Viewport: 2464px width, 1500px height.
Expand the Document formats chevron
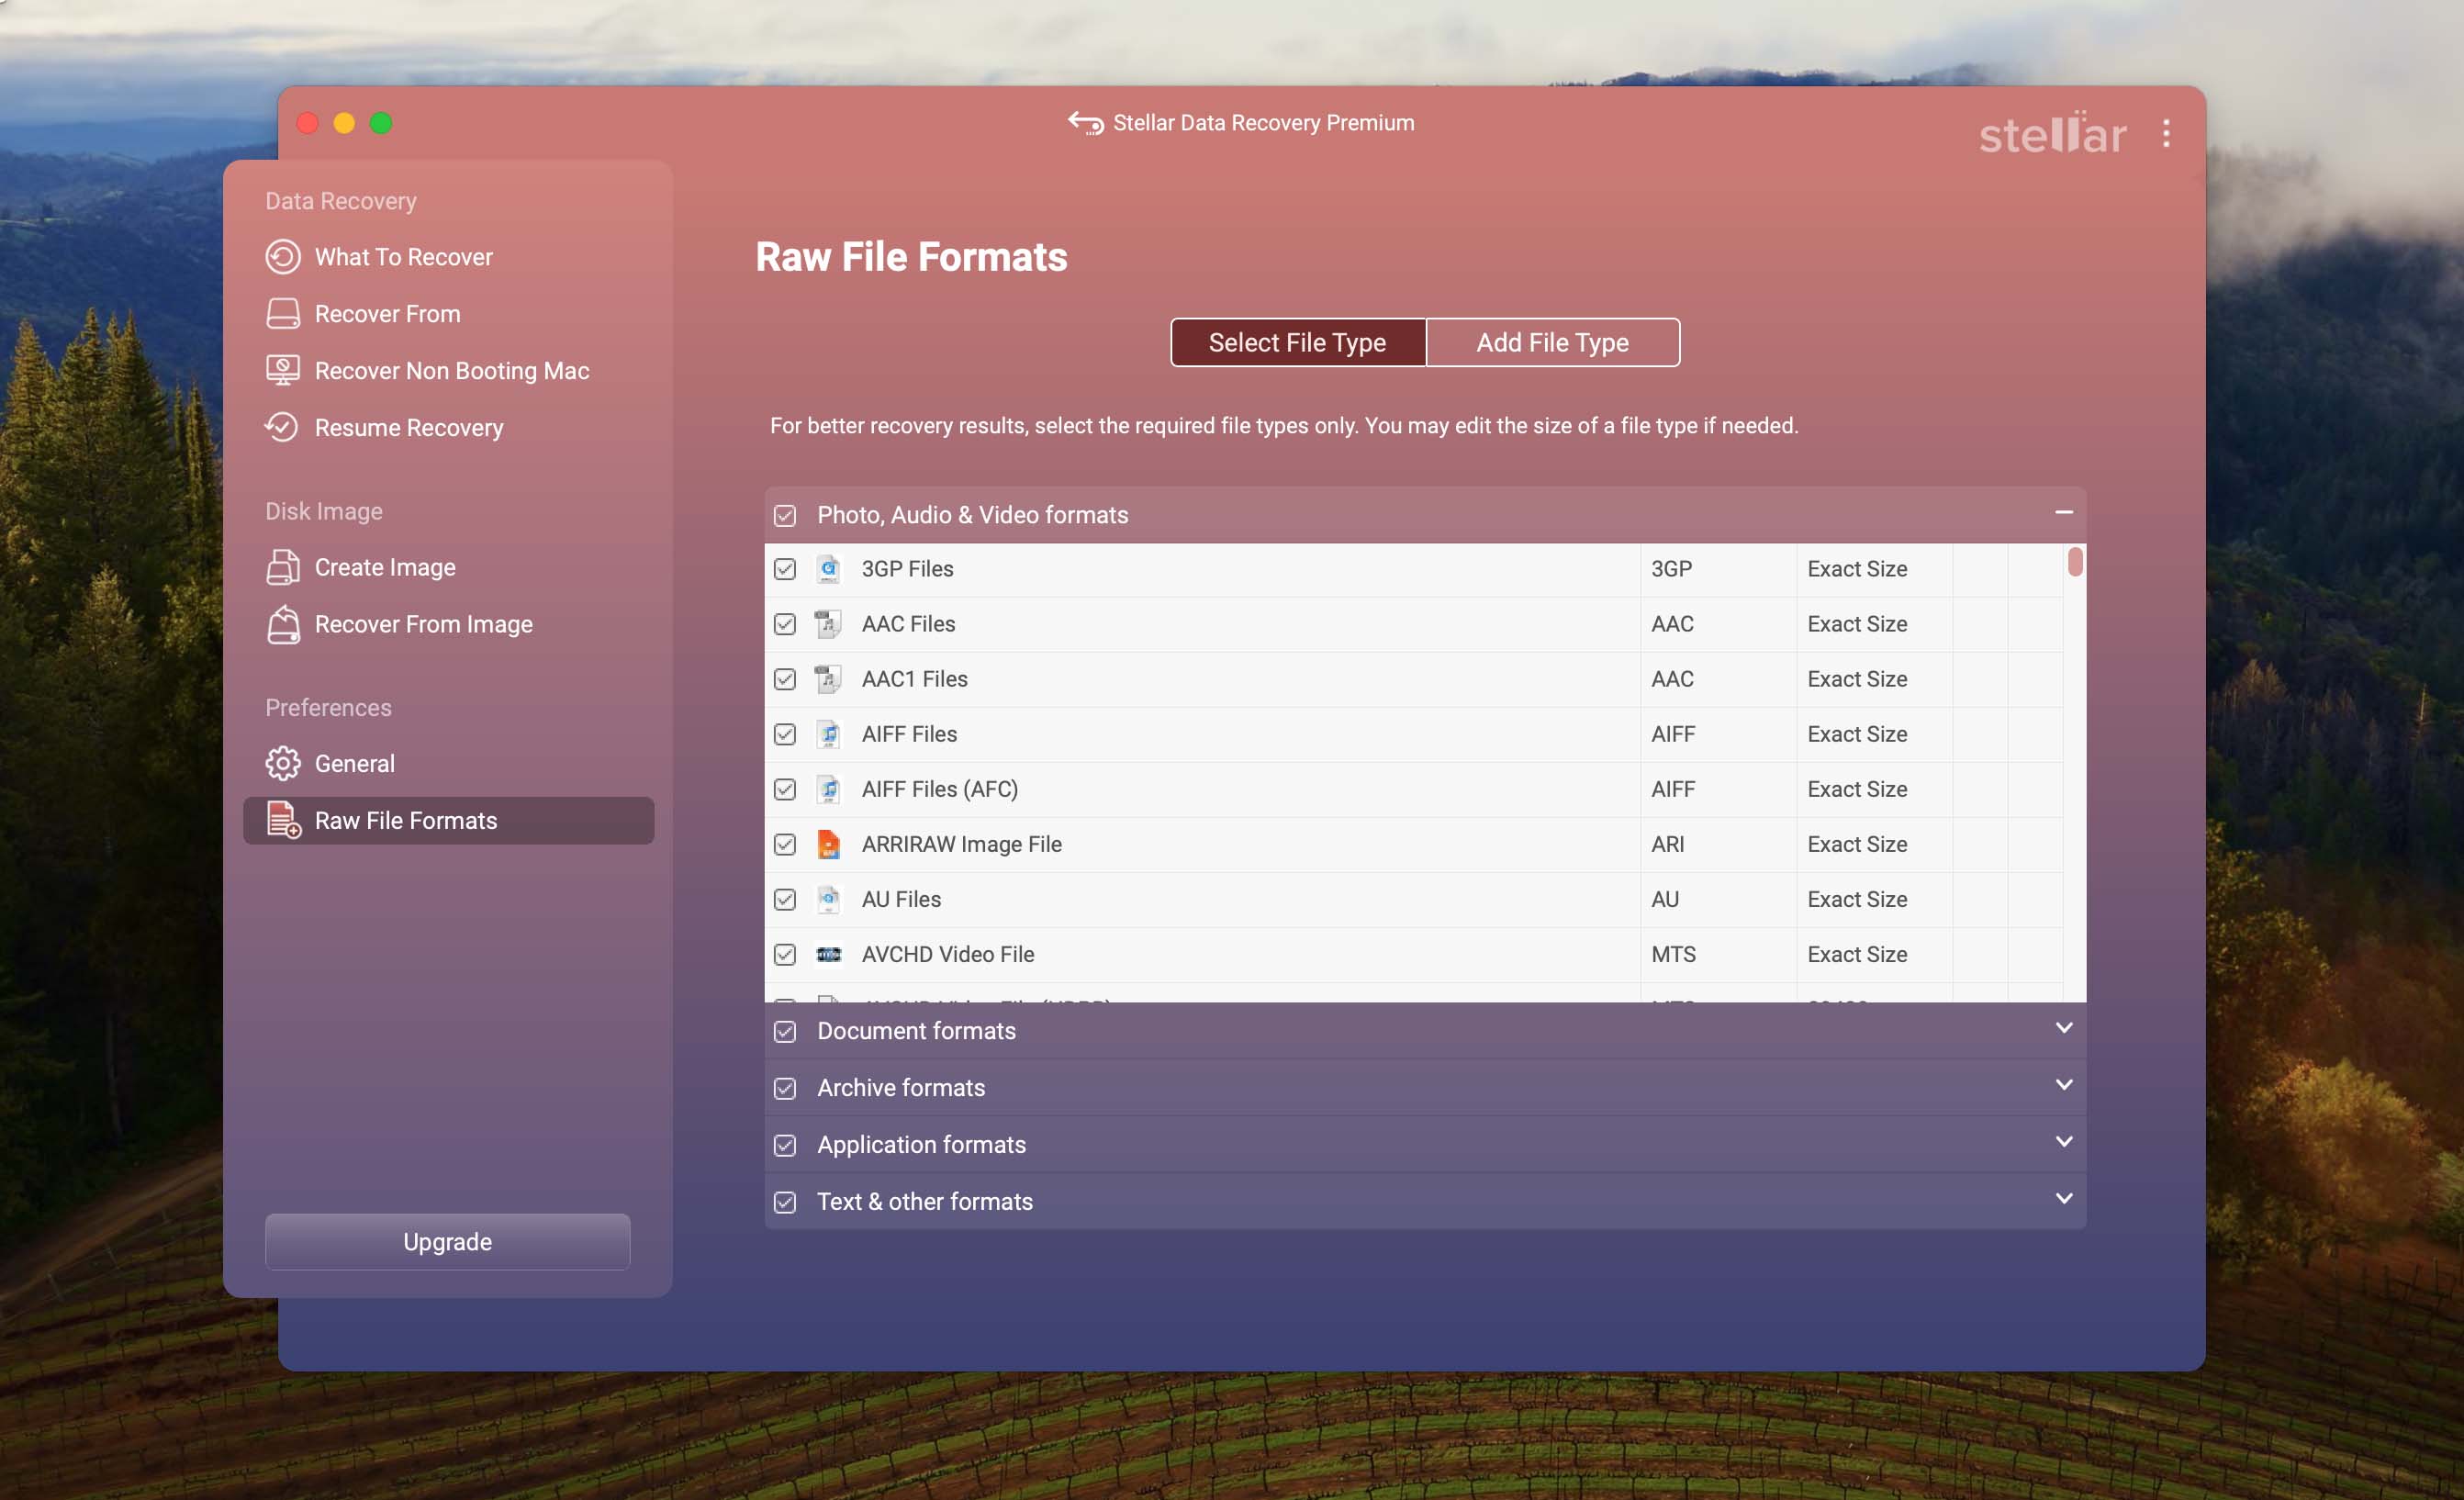tap(2063, 1028)
